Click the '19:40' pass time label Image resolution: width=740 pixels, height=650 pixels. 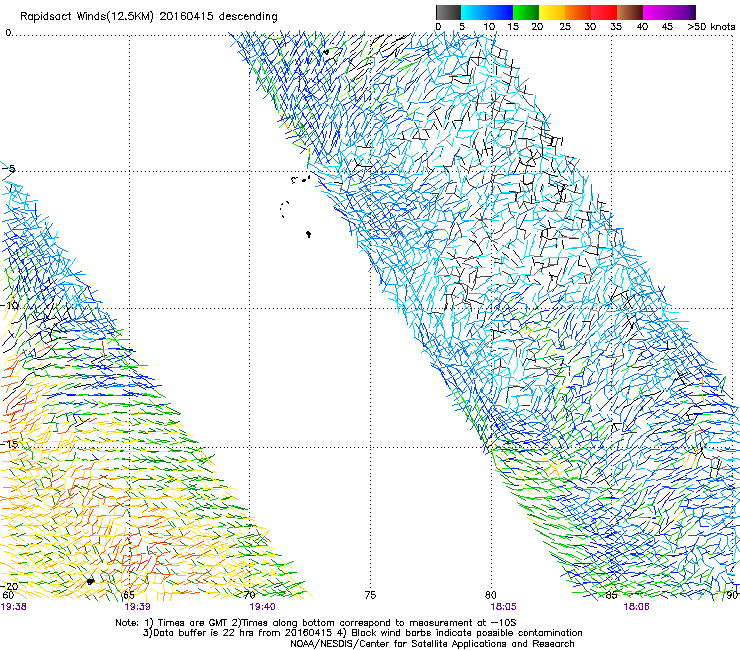coord(262,607)
